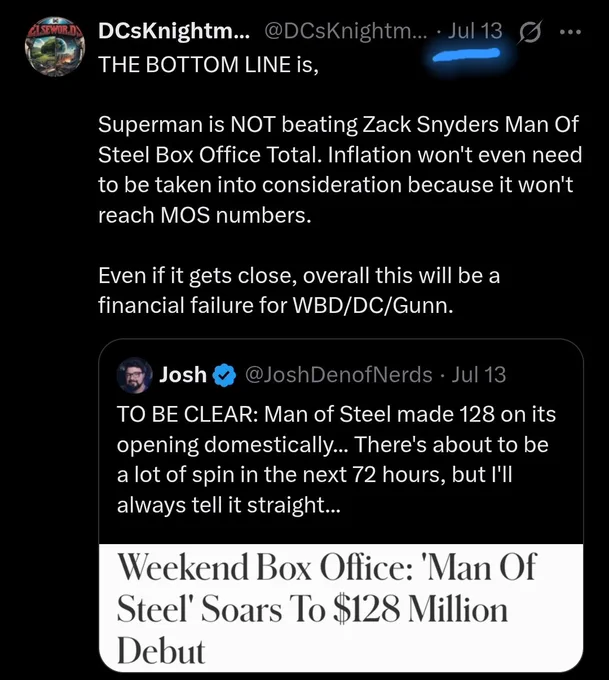The height and width of the screenshot is (680, 609).
Task: Click the @DCsKnightm handle
Action: (346, 31)
